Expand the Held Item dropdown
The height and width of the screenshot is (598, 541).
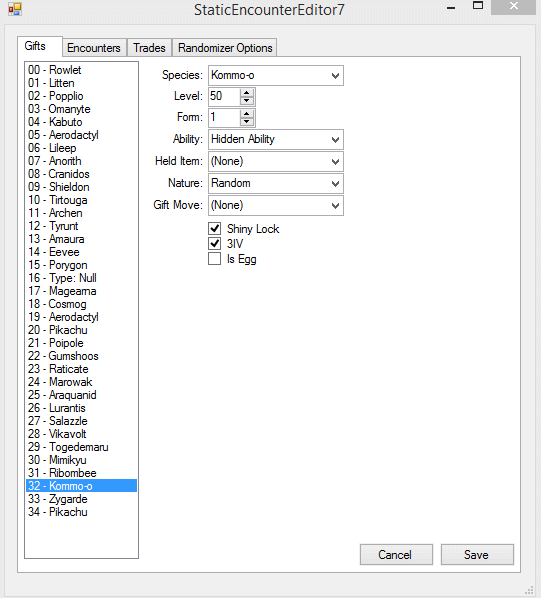tap(276, 162)
